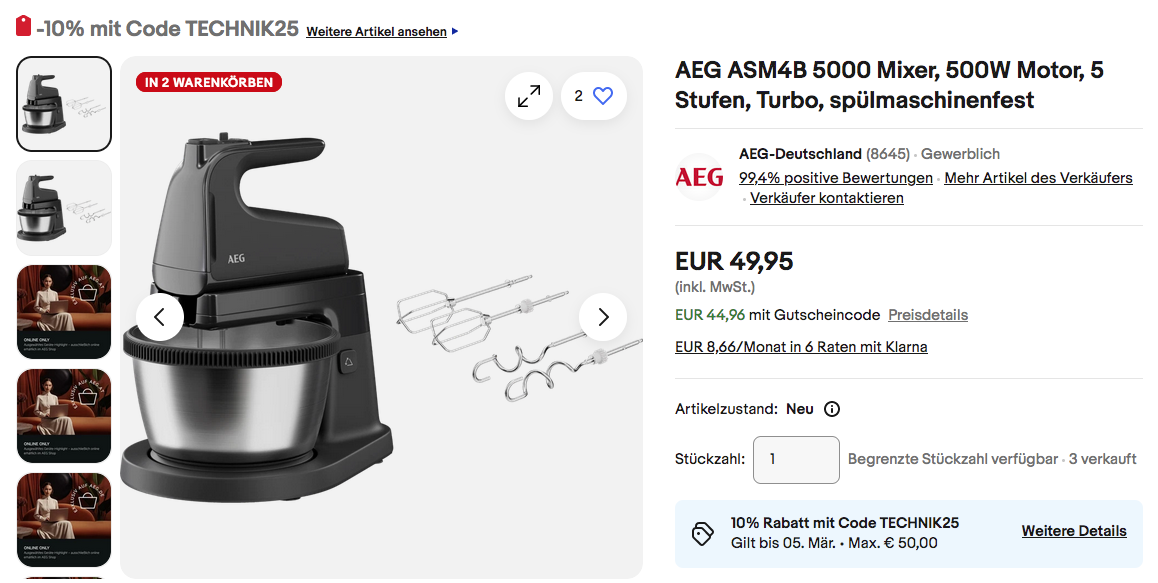Select the fifth thumbnail in the gallery strip
Viewport: 1158px width, 583px height.
(64, 520)
